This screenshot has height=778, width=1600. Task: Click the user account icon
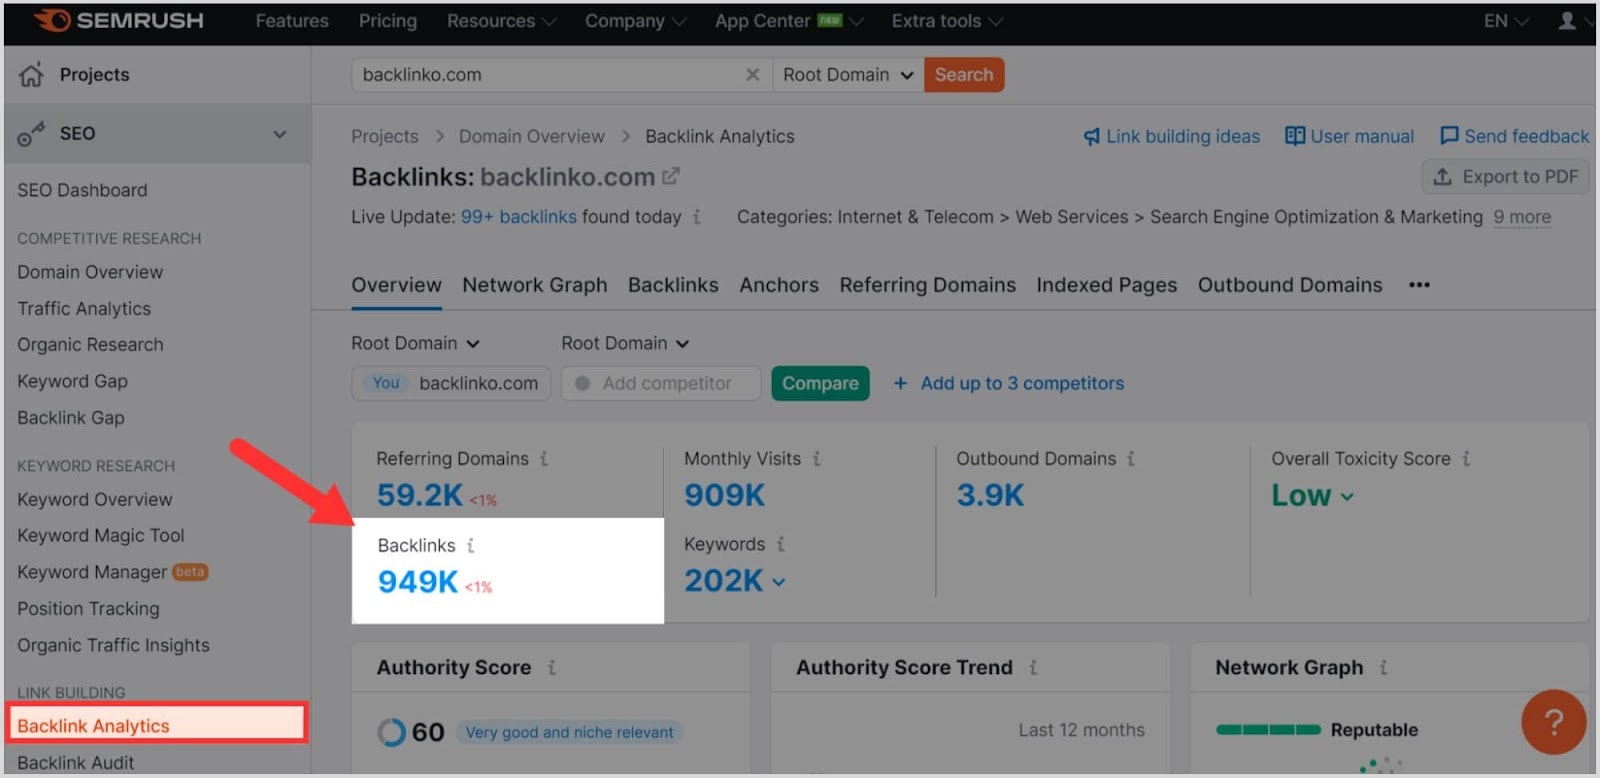tap(1567, 21)
